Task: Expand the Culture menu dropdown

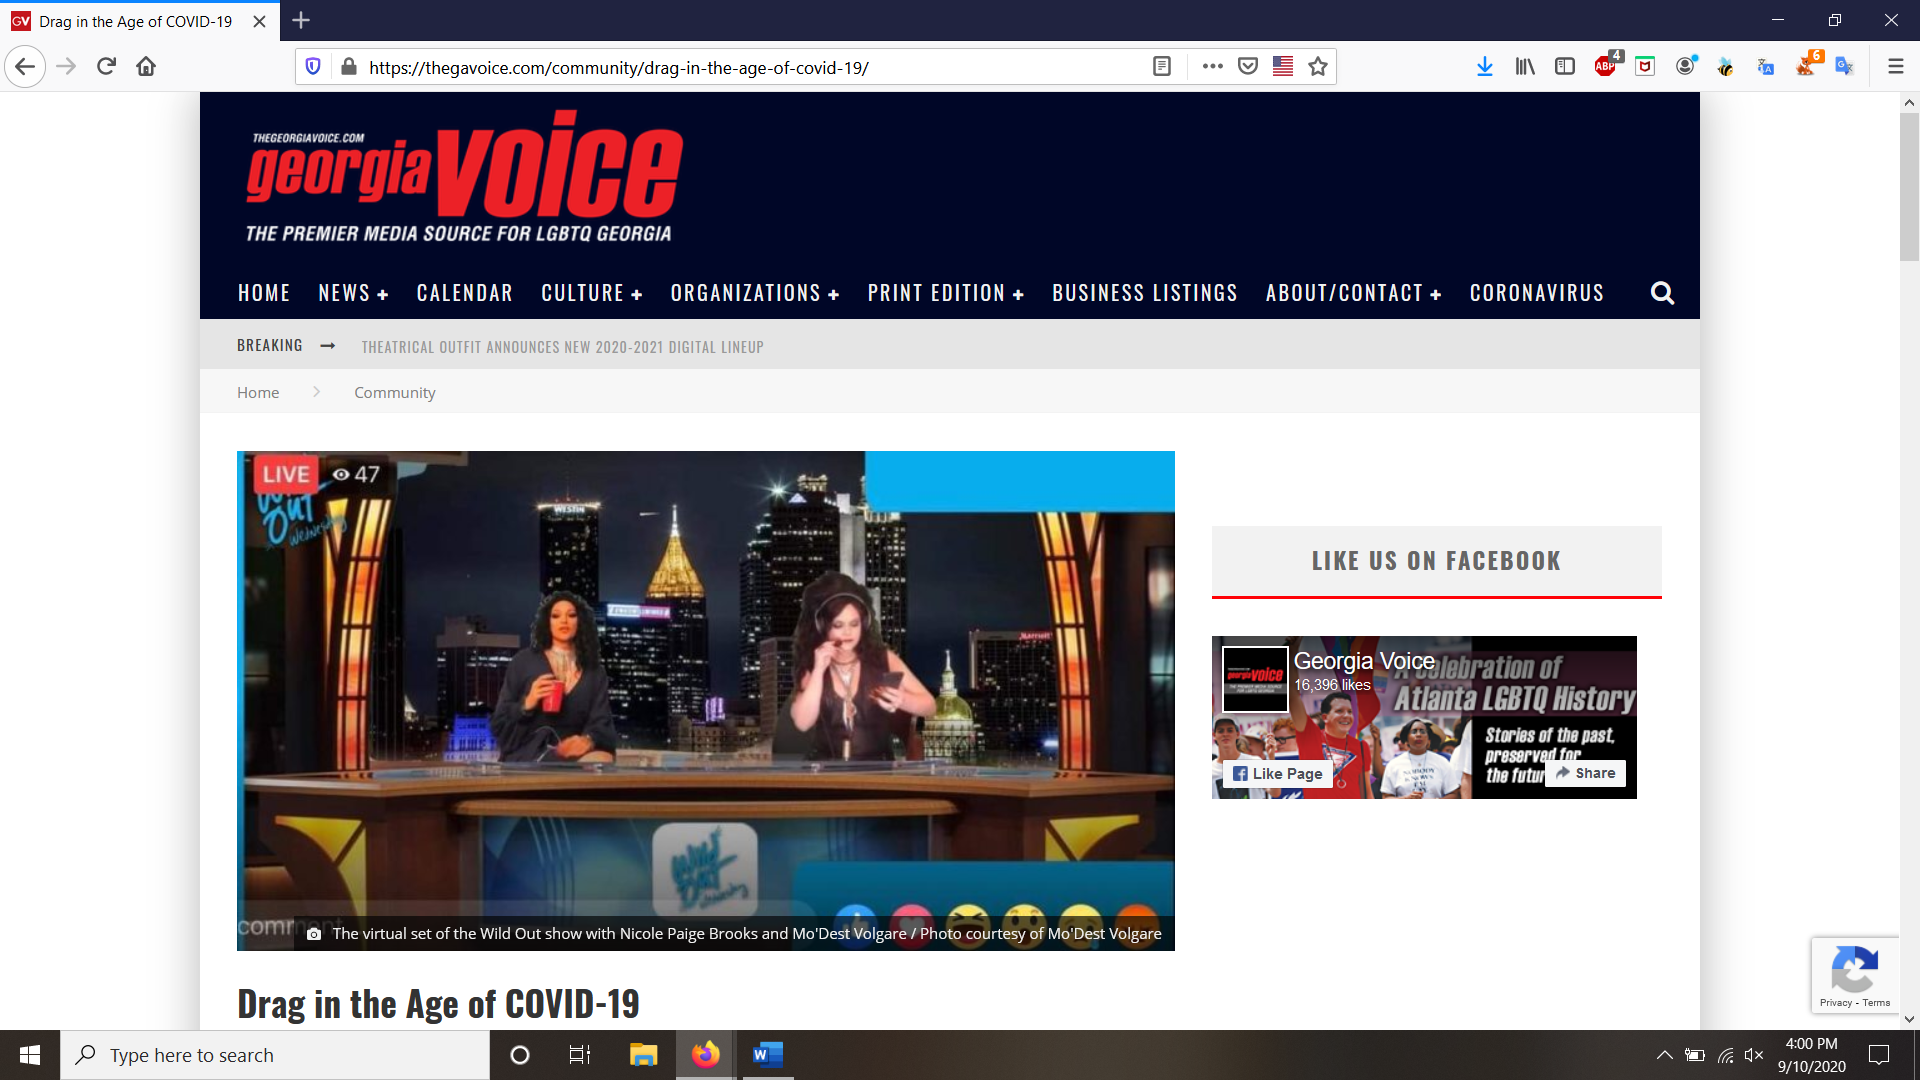Action: (591, 293)
